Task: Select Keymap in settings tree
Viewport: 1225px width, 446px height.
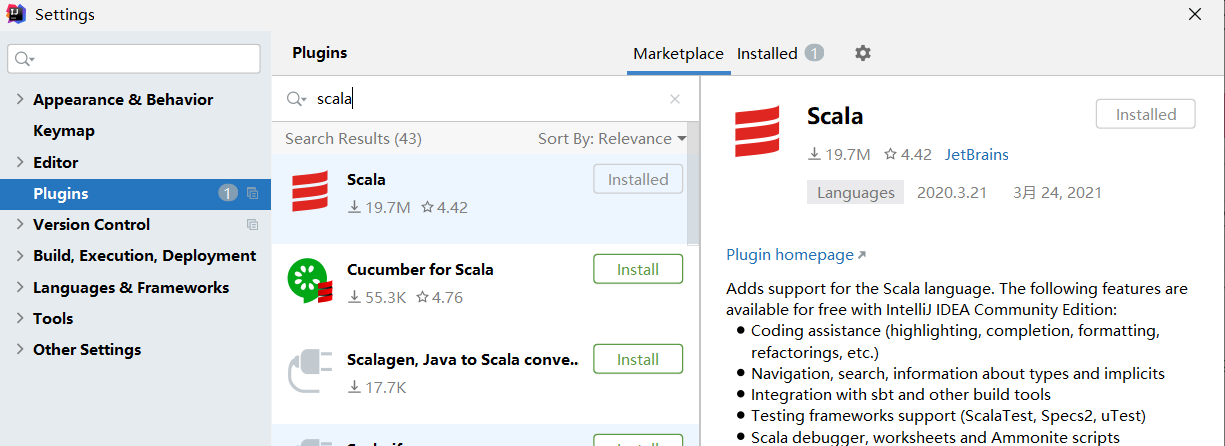Action: (64, 131)
